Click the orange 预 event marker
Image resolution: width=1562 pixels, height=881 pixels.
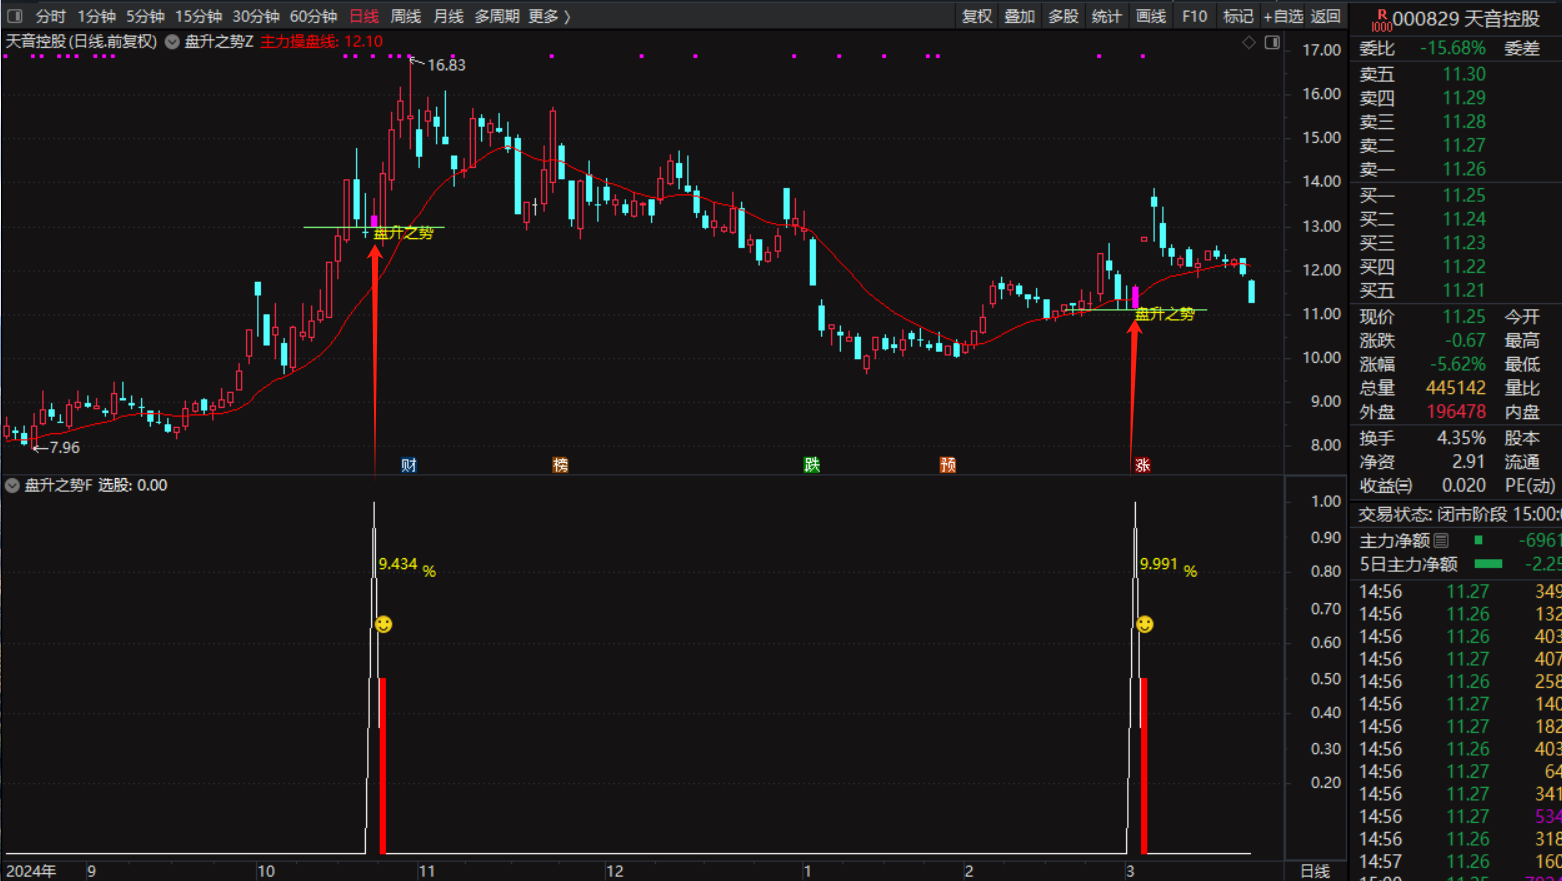click(x=947, y=465)
